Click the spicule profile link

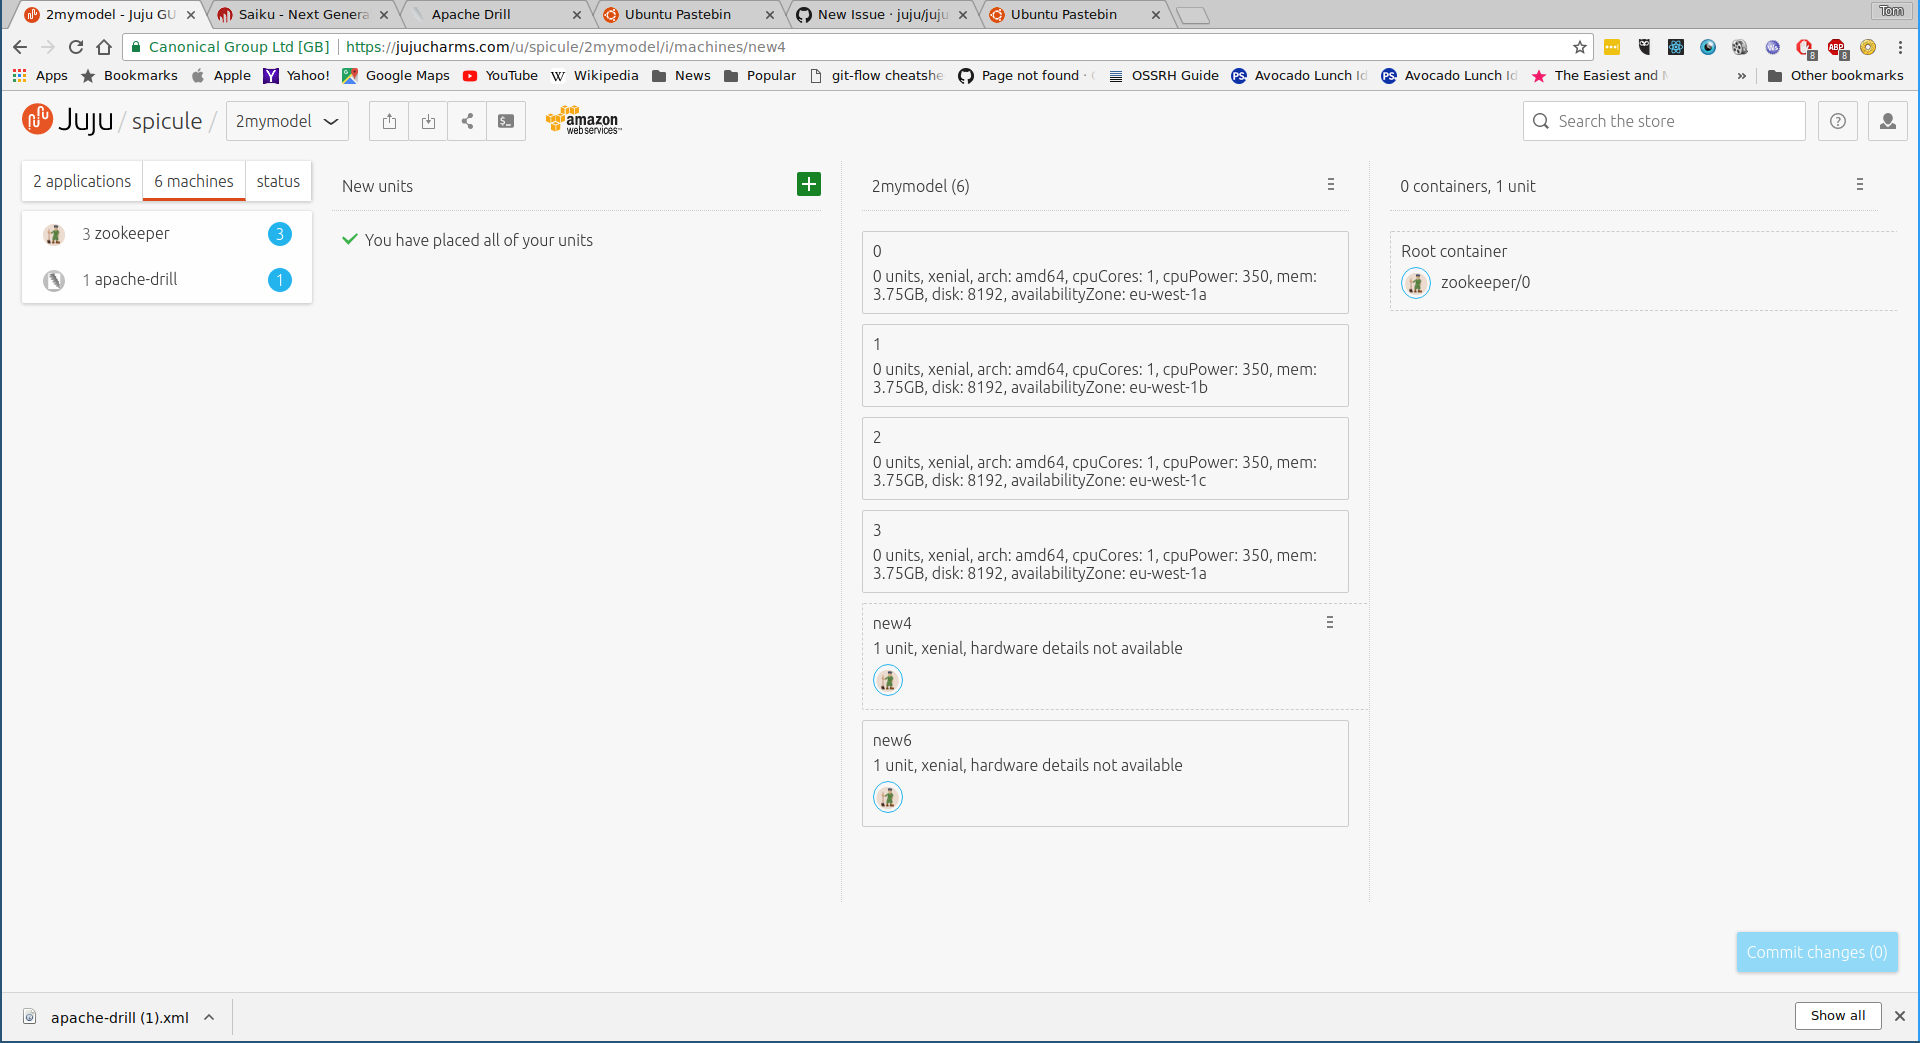pyautogui.click(x=167, y=121)
